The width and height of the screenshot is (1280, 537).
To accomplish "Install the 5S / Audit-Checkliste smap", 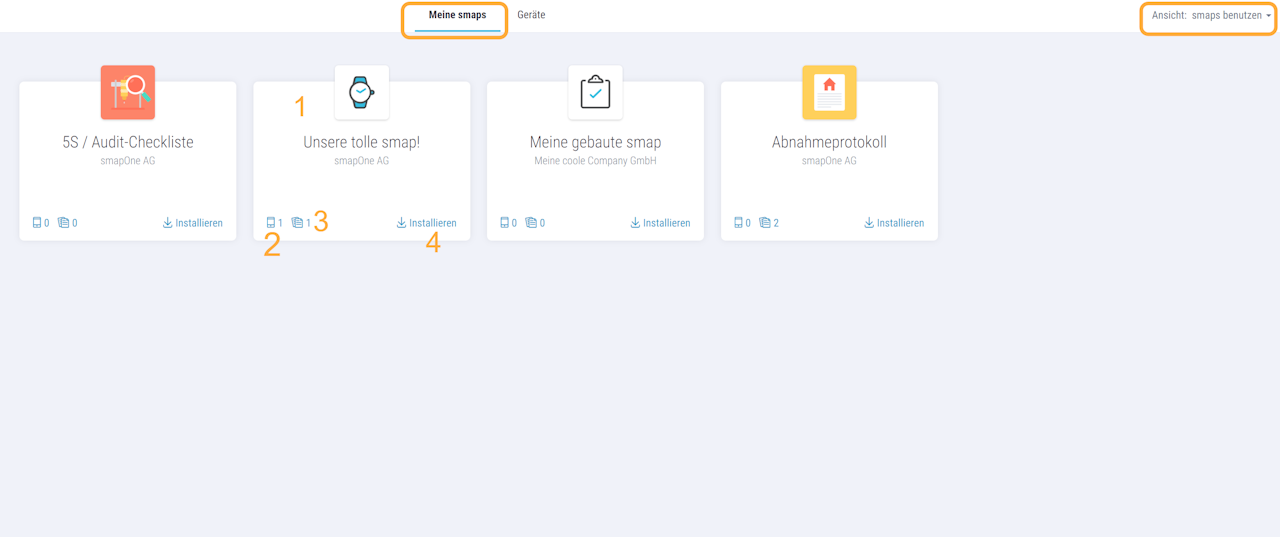I will pos(193,223).
